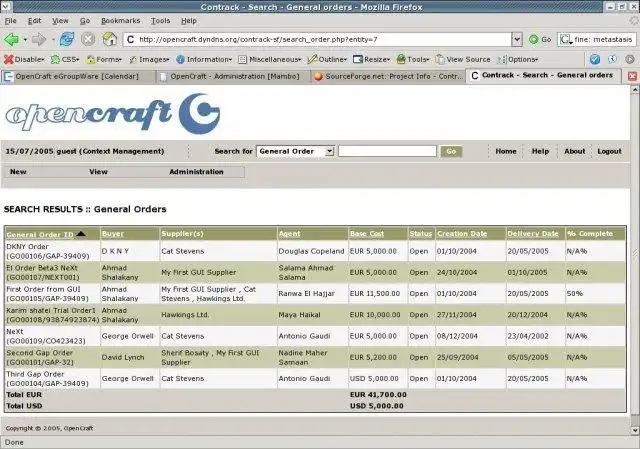
Task: Click in the search text input field
Action: tap(387, 151)
